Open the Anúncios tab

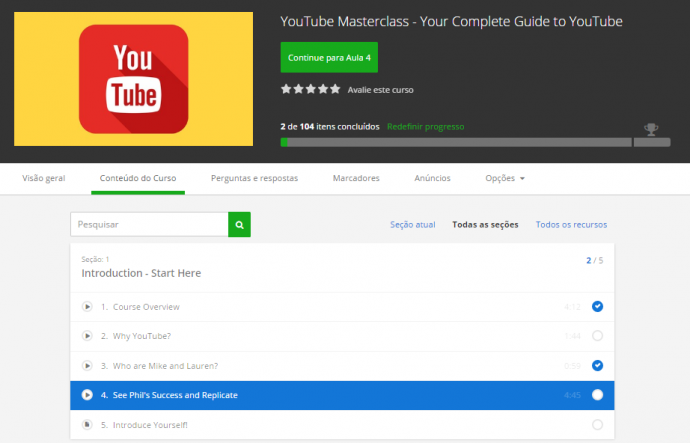click(x=432, y=178)
